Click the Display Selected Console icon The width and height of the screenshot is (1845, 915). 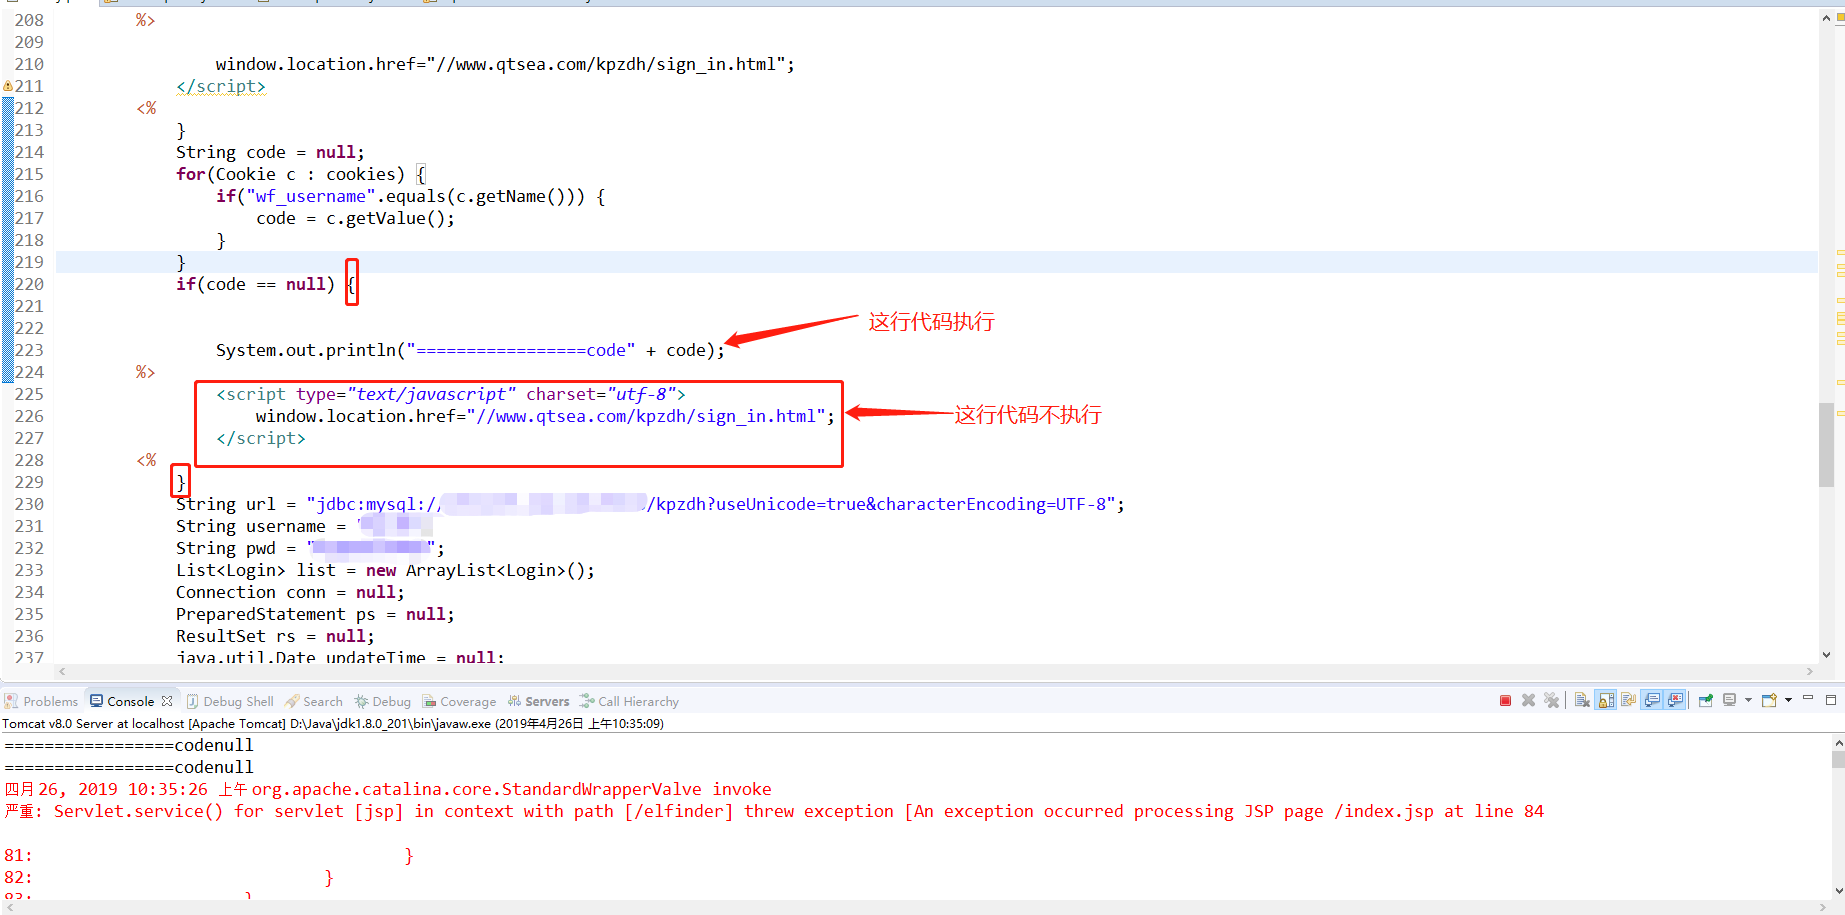[1730, 701]
